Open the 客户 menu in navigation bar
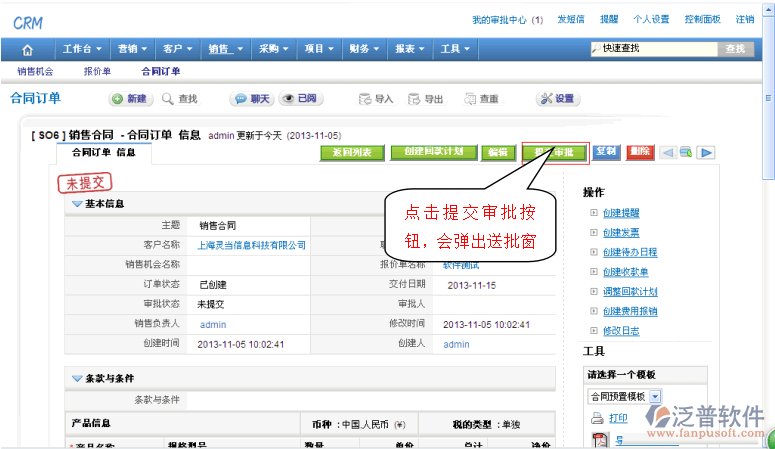The width and height of the screenshot is (775, 449). point(176,48)
